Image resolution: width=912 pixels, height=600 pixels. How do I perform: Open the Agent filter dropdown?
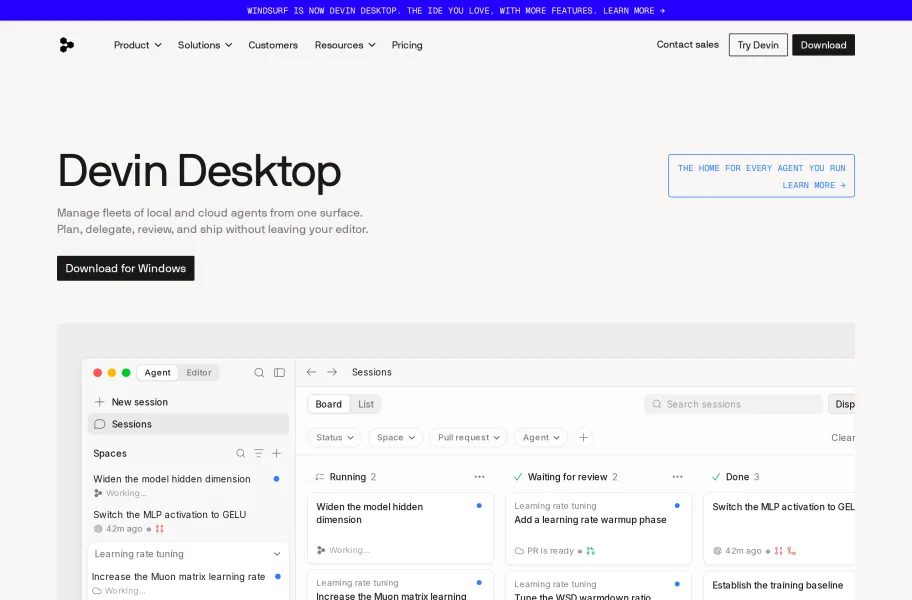(x=541, y=437)
